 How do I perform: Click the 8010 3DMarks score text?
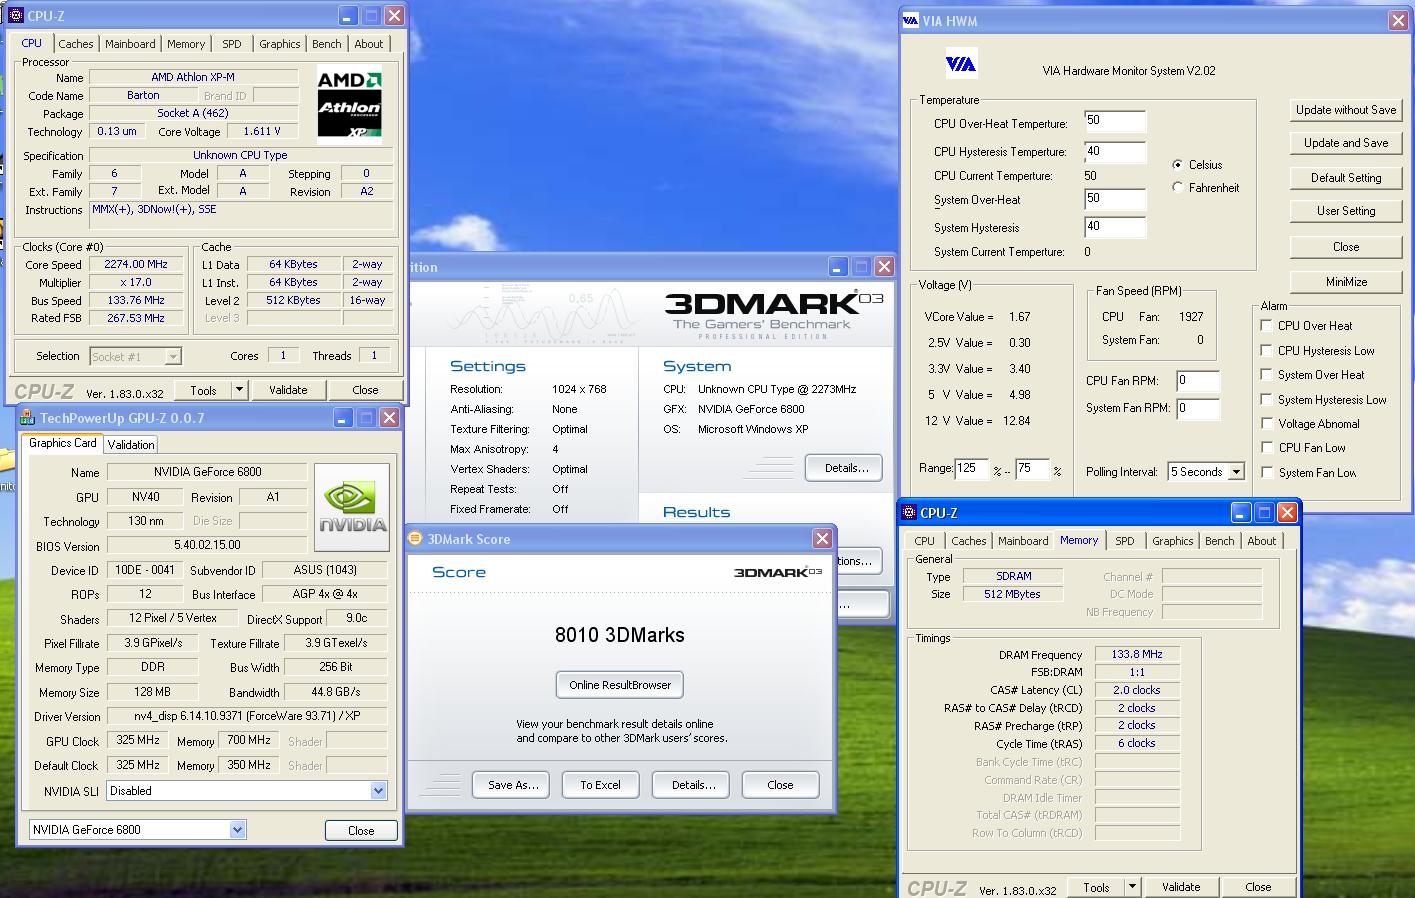tap(620, 635)
